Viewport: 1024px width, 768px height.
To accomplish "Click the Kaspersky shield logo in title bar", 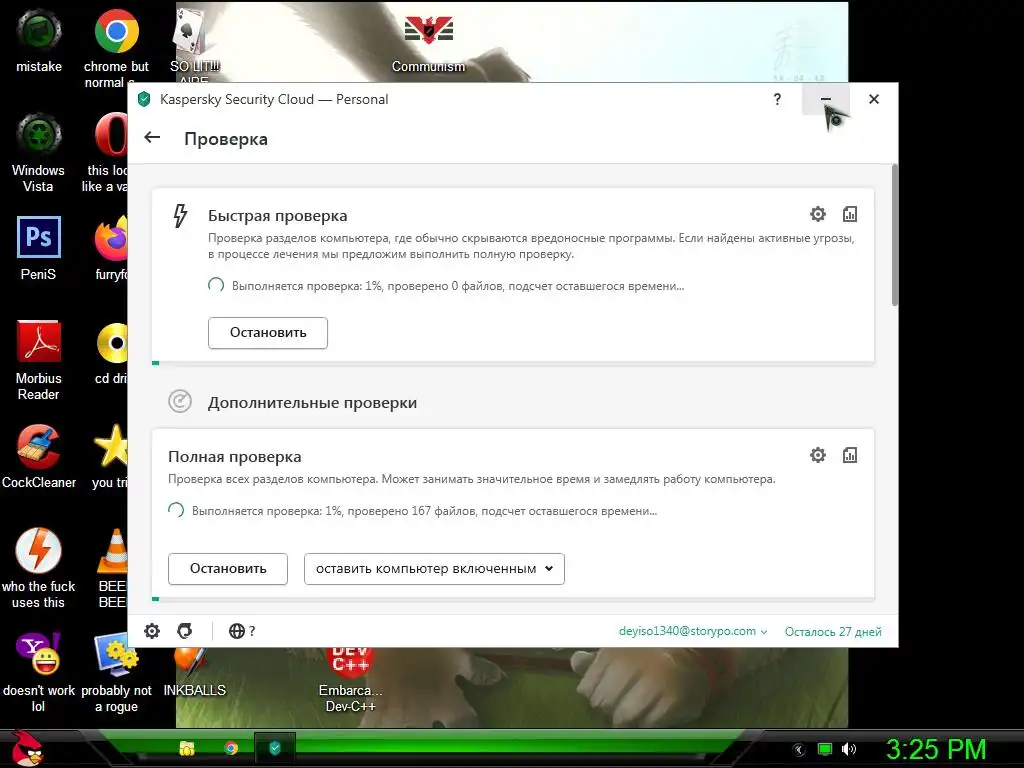I will [x=144, y=99].
